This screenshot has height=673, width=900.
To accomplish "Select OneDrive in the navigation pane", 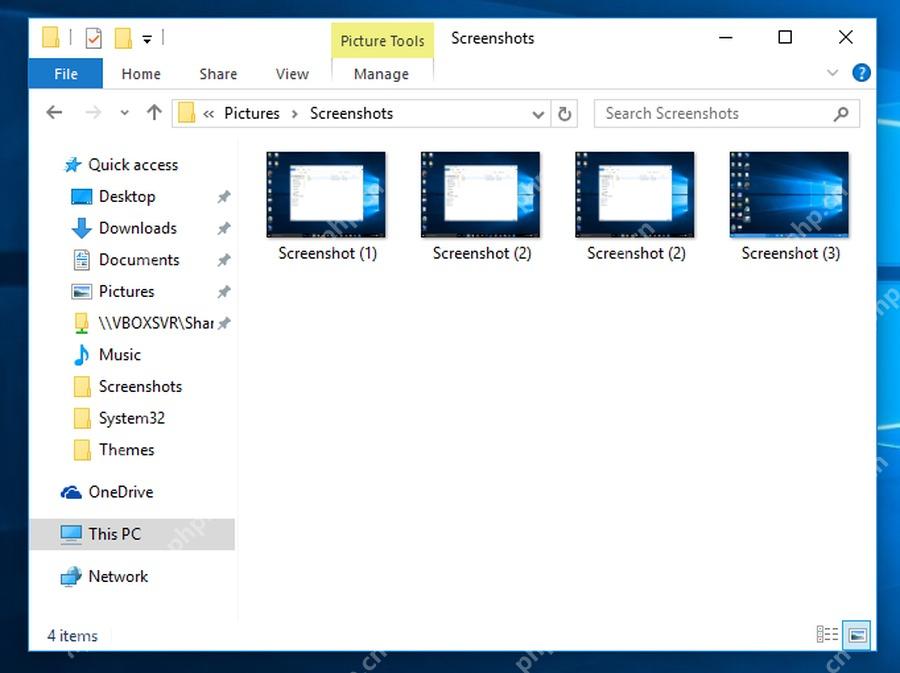I will point(121,492).
